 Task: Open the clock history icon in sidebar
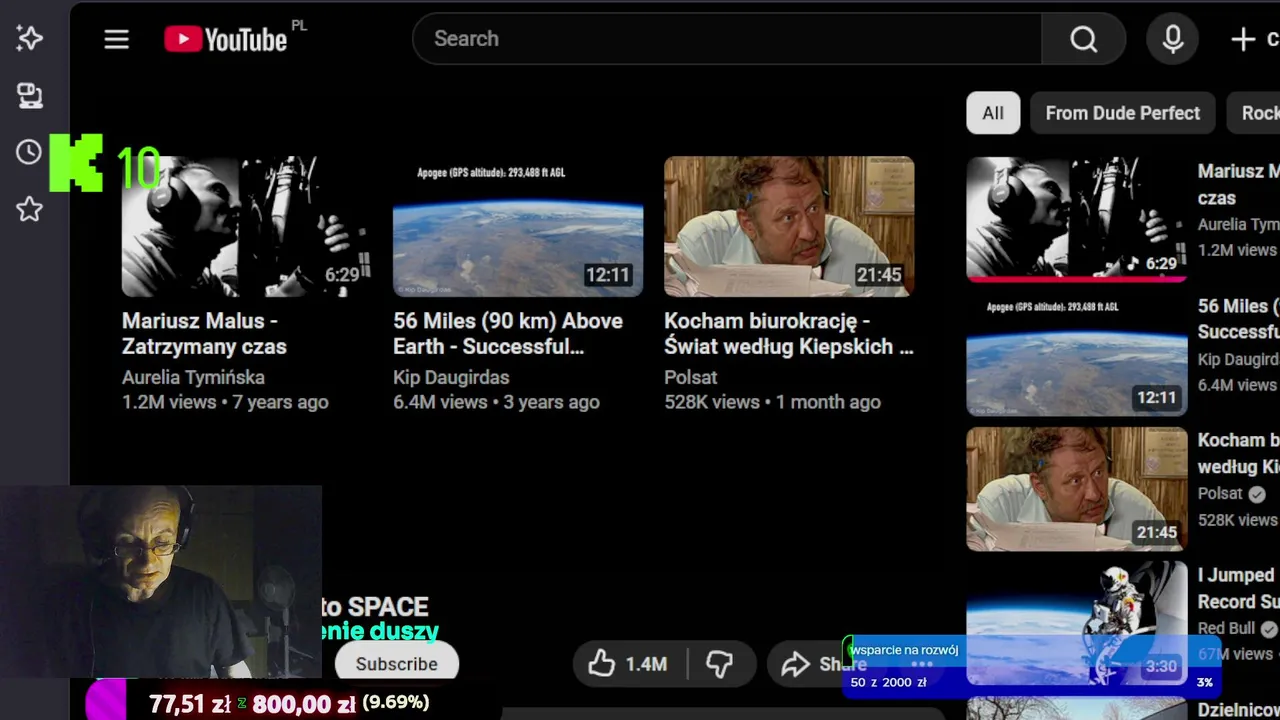point(29,152)
